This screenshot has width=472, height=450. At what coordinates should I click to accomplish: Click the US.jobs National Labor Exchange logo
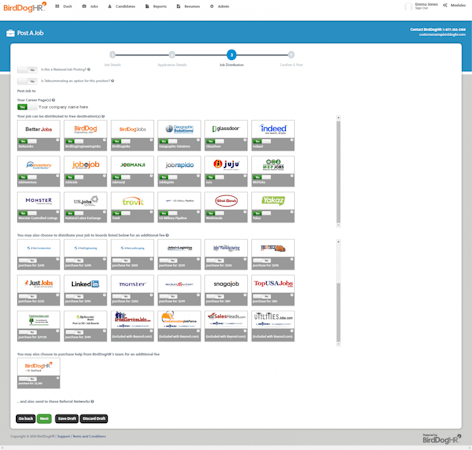click(86, 201)
